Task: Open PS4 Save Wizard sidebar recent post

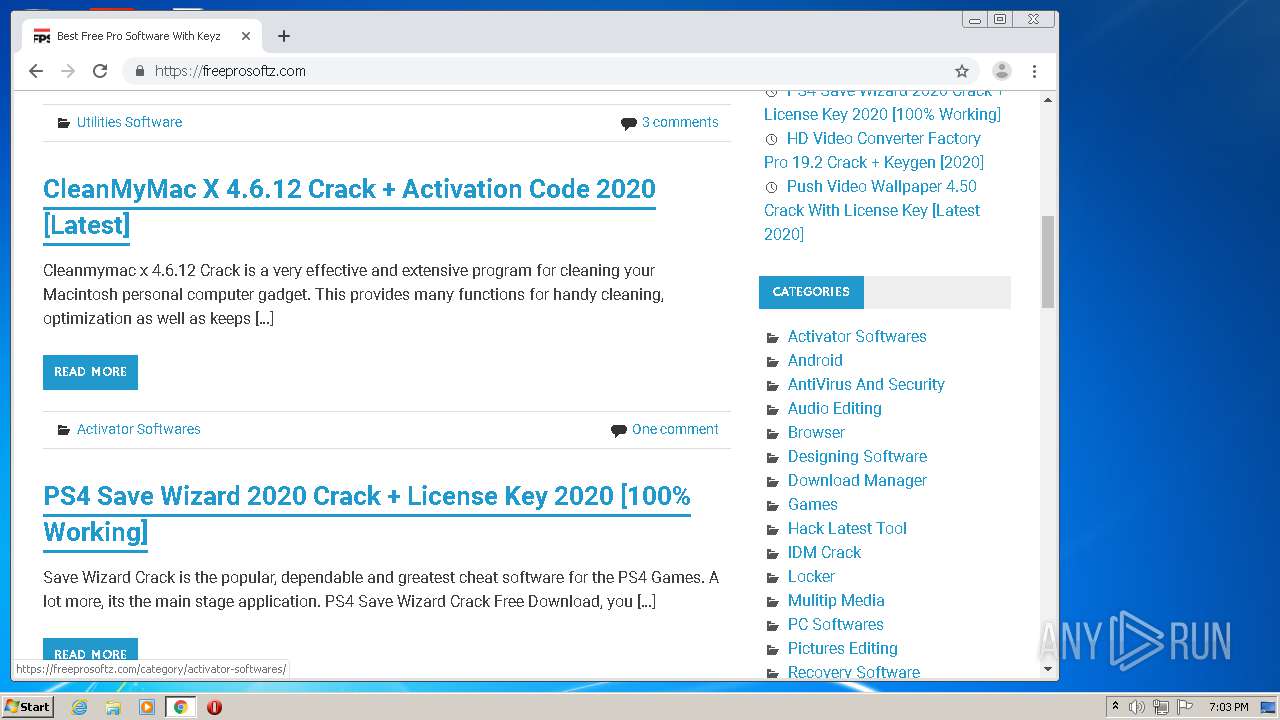Action: (x=883, y=104)
